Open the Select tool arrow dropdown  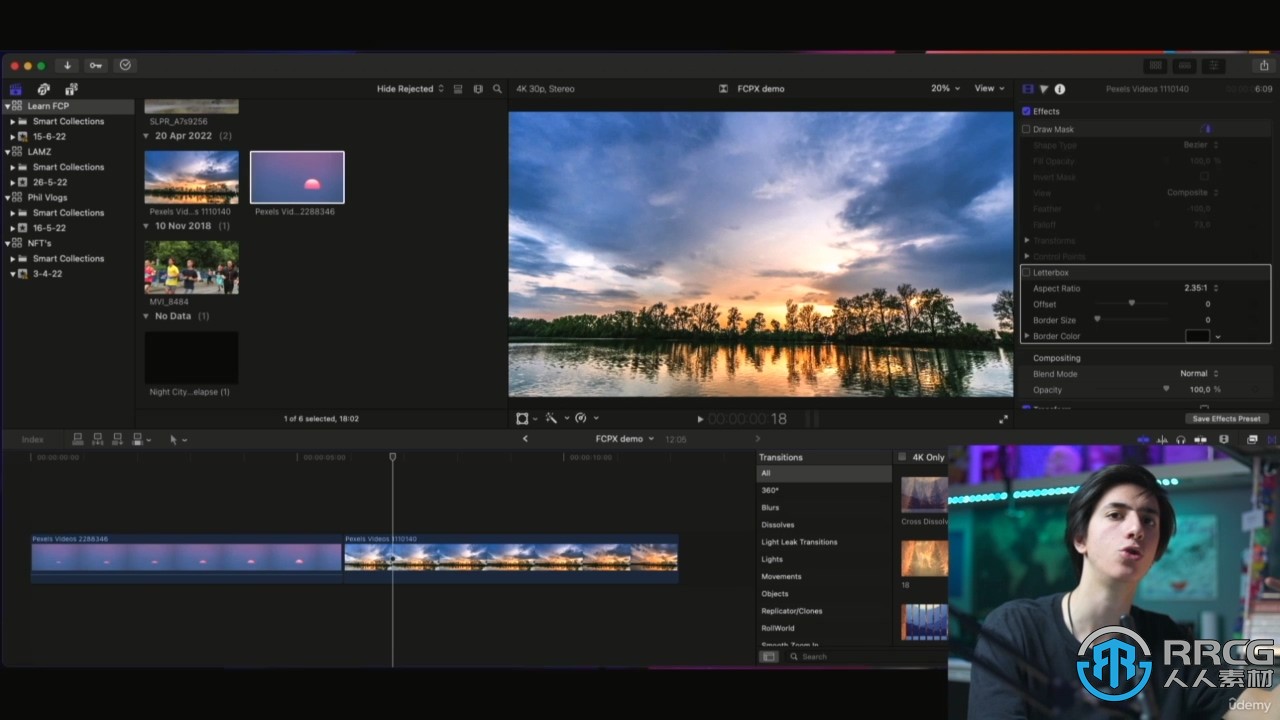(178, 439)
